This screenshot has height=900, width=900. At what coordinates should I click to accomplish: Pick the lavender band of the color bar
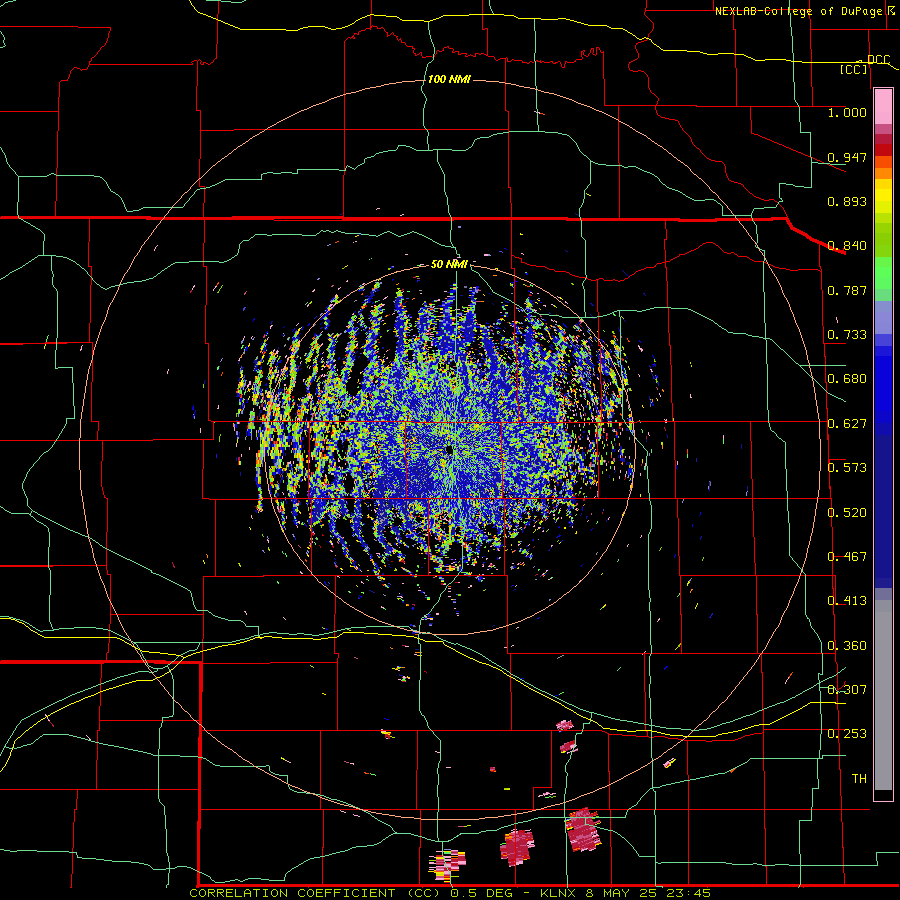click(883, 317)
